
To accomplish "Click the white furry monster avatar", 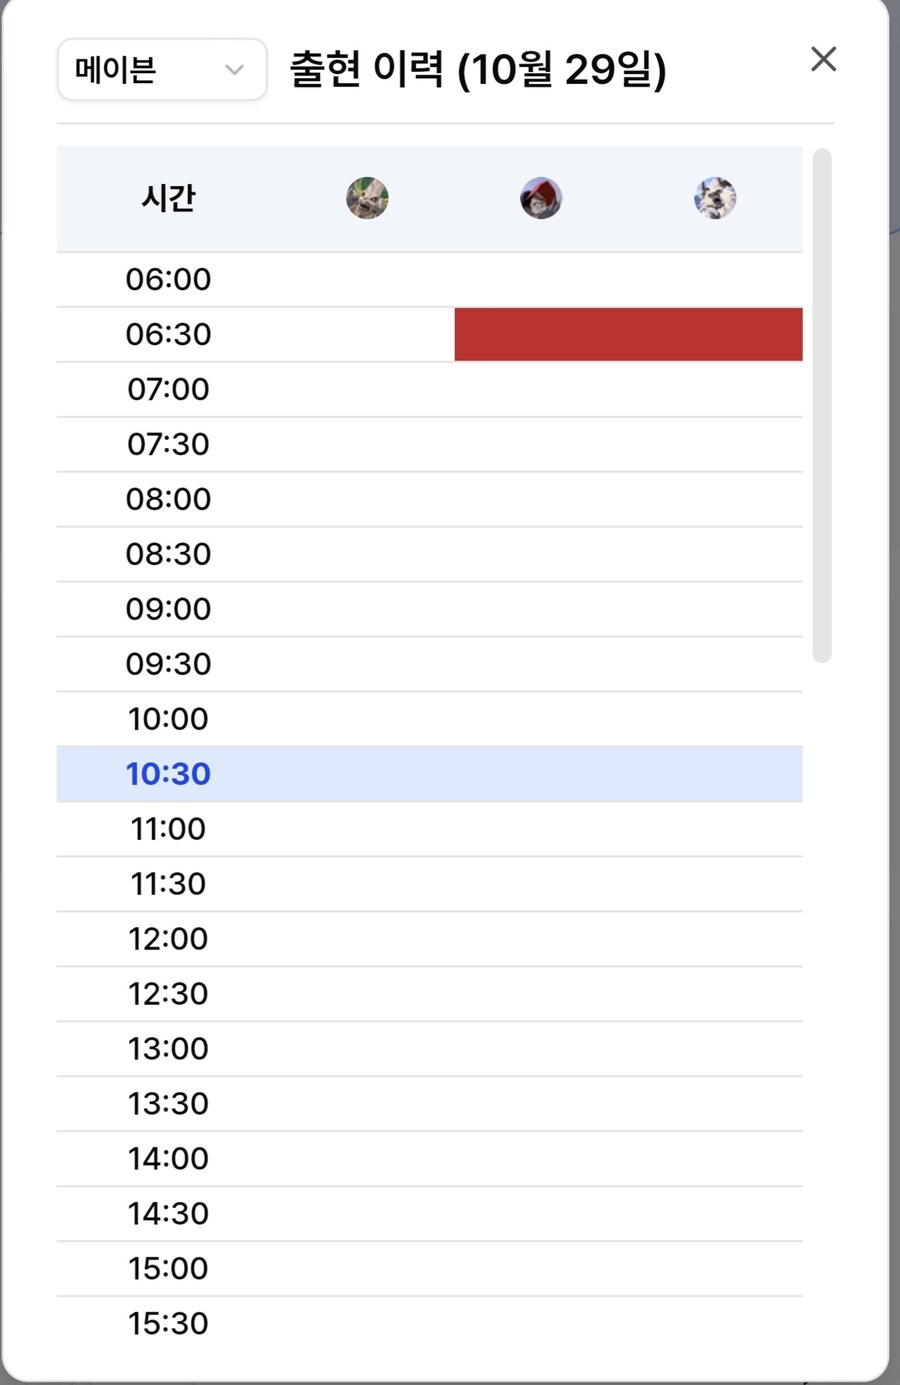I will coord(715,198).
